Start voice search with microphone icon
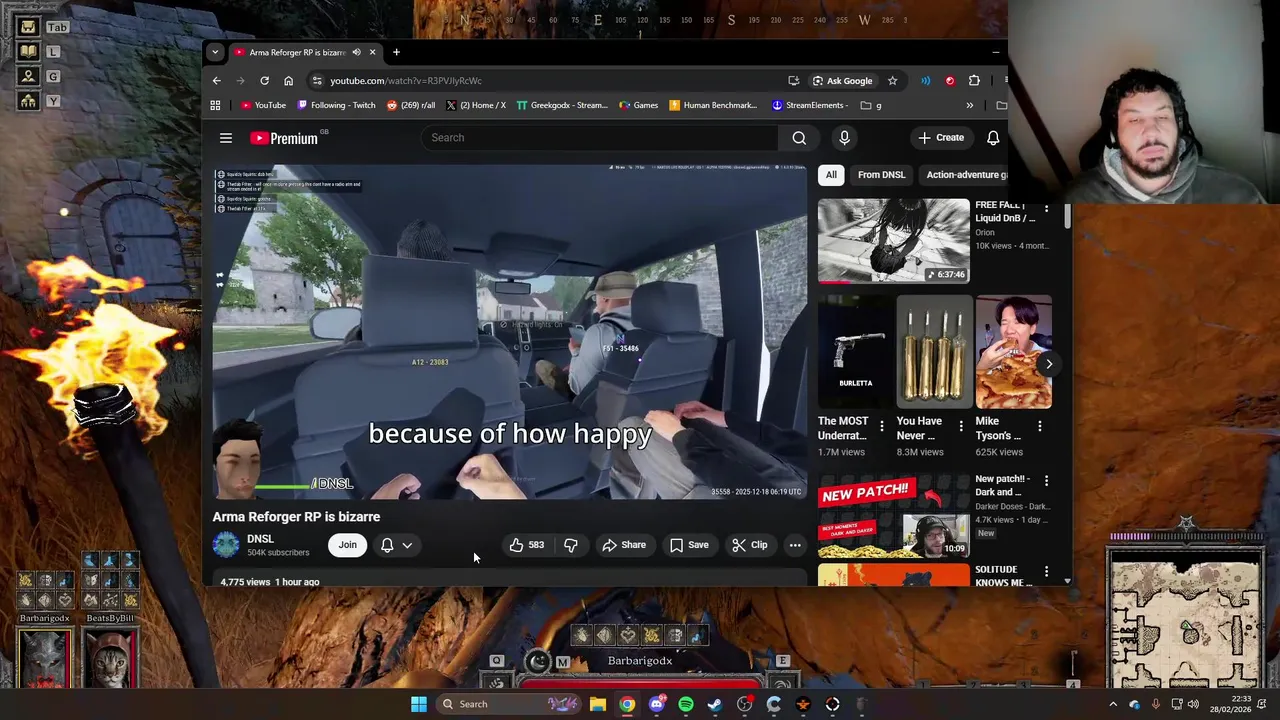Viewport: 1280px width, 720px height. pyautogui.click(x=844, y=138)
